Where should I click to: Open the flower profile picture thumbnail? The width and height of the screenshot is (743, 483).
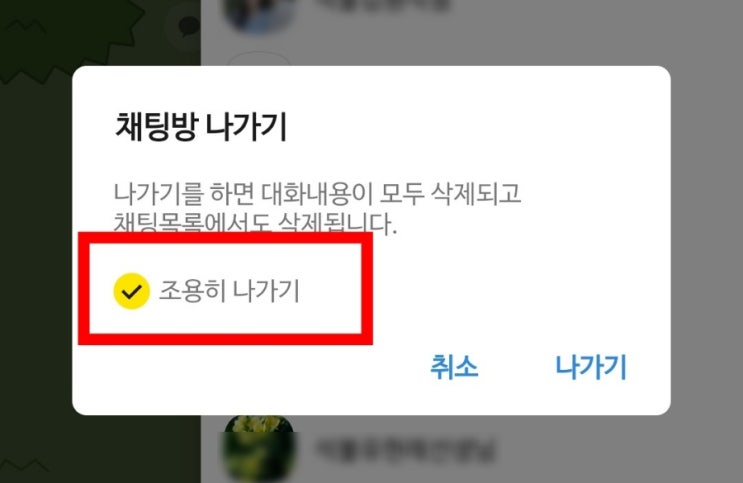point(258,447)
